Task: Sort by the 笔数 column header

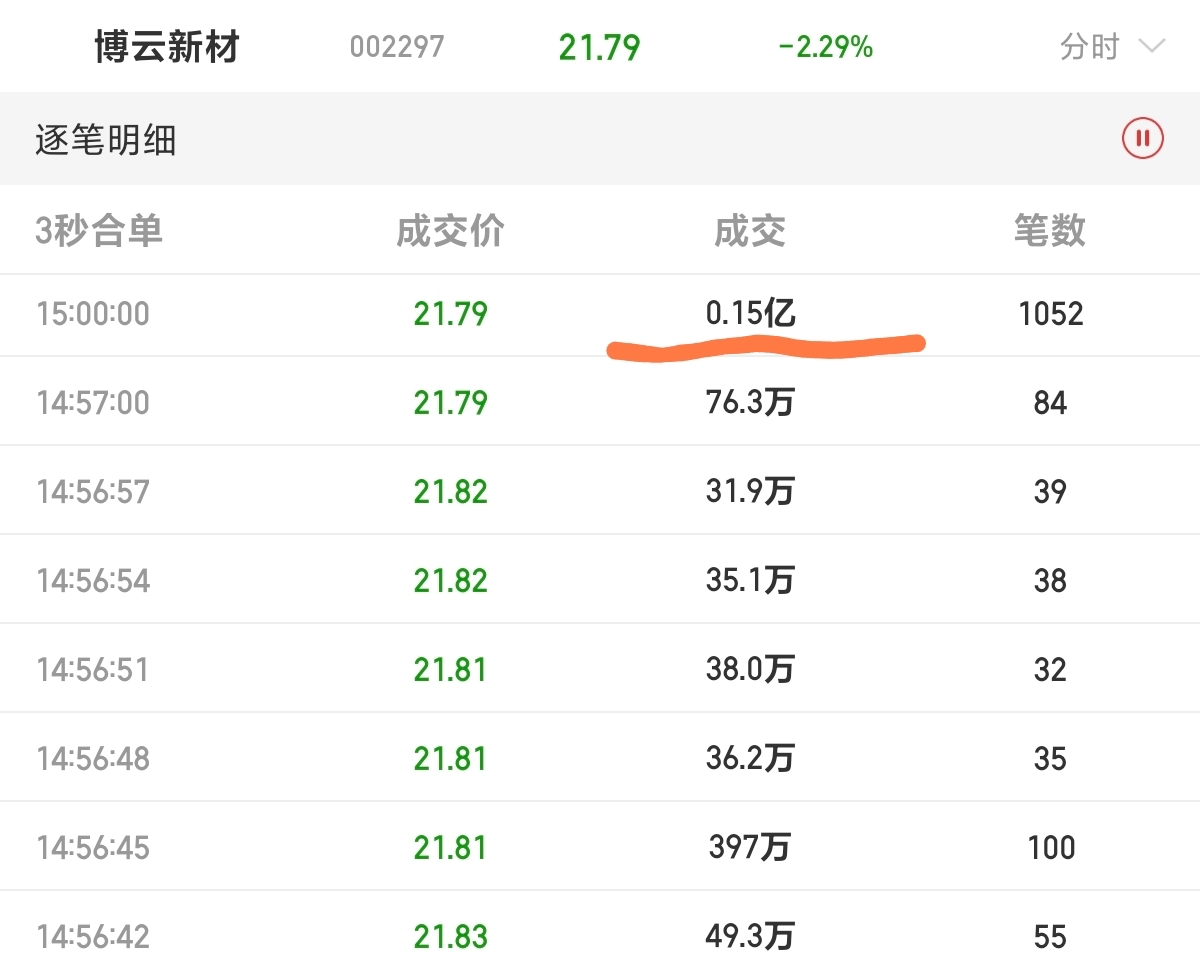Action: tap(1049, 231)
